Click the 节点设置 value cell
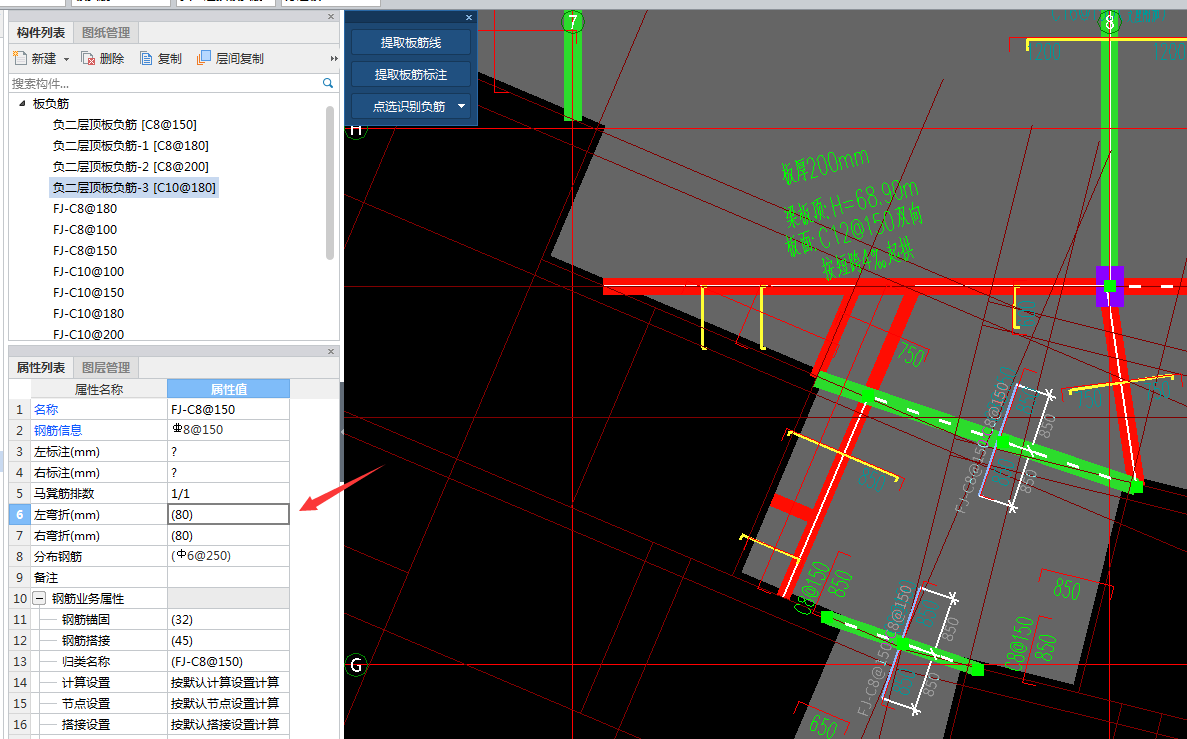The width and height of the screenshot is (1187, 739). coord(229,703)
